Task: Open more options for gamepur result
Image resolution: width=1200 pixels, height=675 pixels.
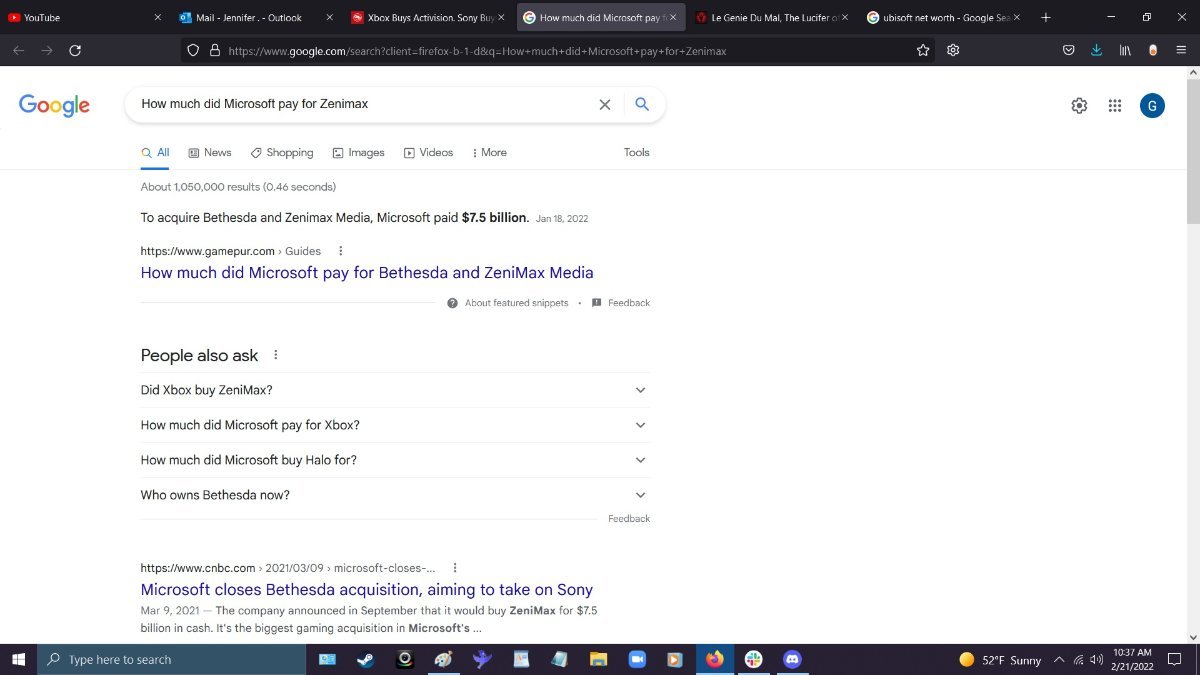Action: click(x=340, y=251)
